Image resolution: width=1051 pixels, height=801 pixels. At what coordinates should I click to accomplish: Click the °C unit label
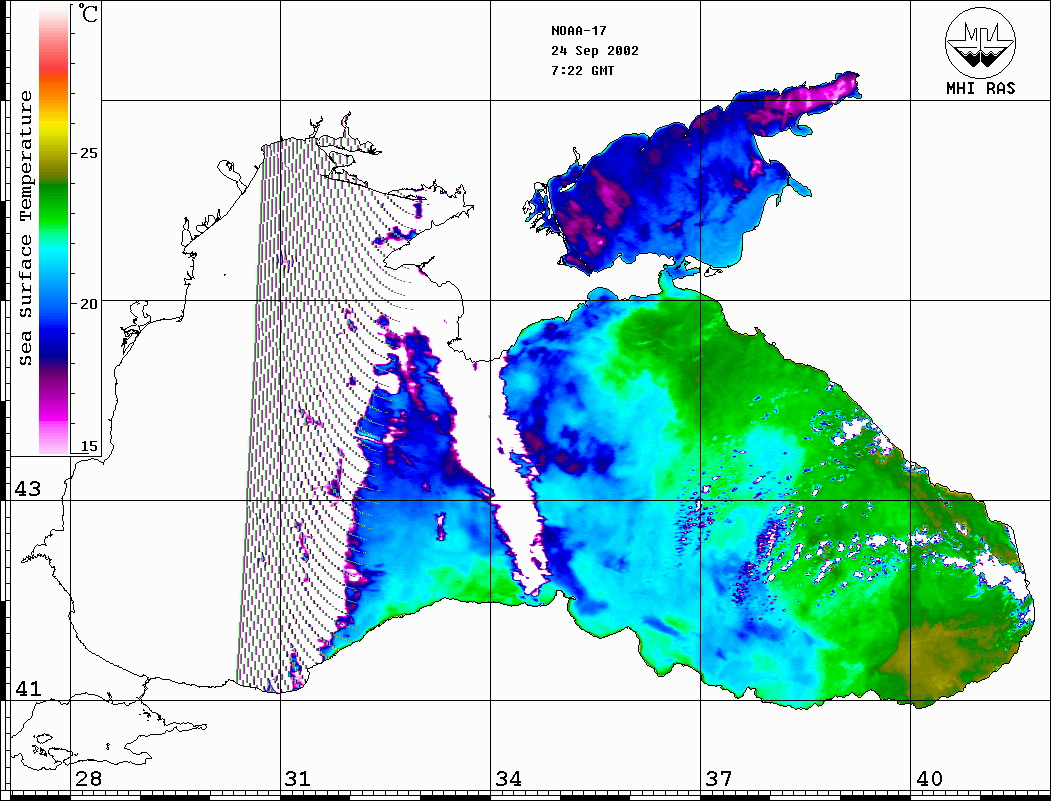(x=87, y=13)
